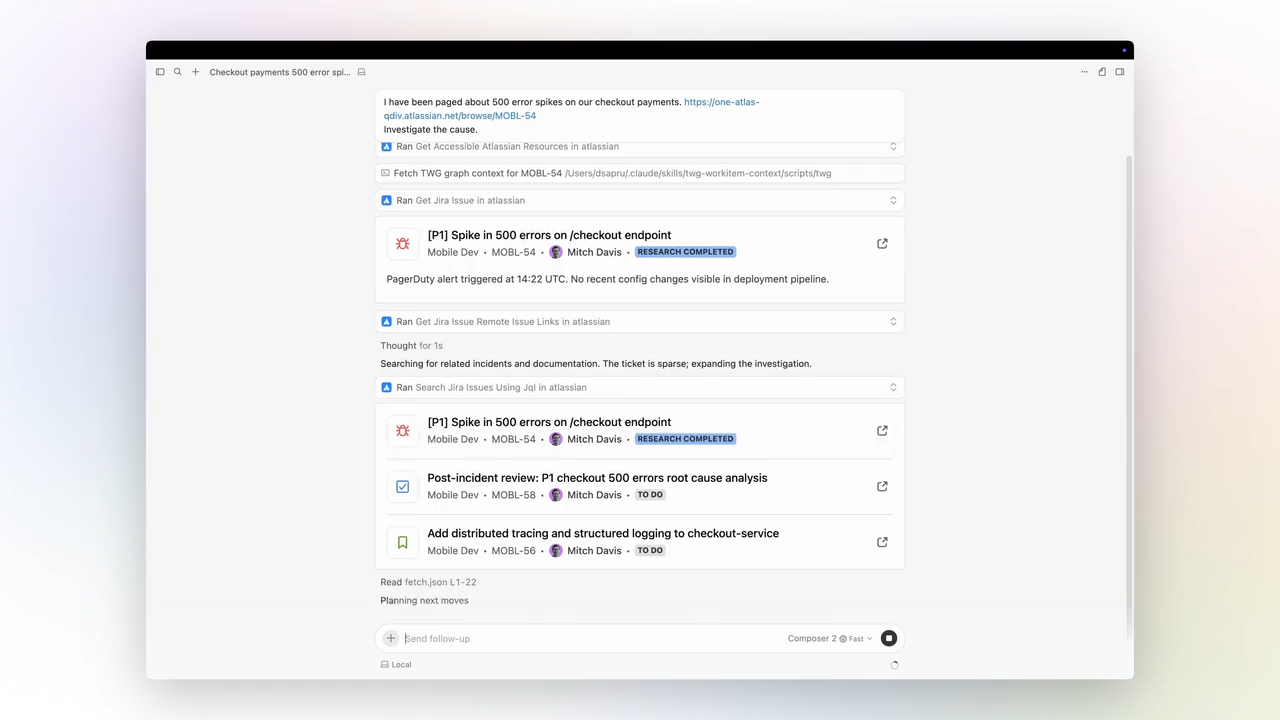This screenshot has height=720, width=1280.
Task: Click the Atlassian icon on Search Jira Issues row
Action: pyautogui.click(x=386, y=387)
